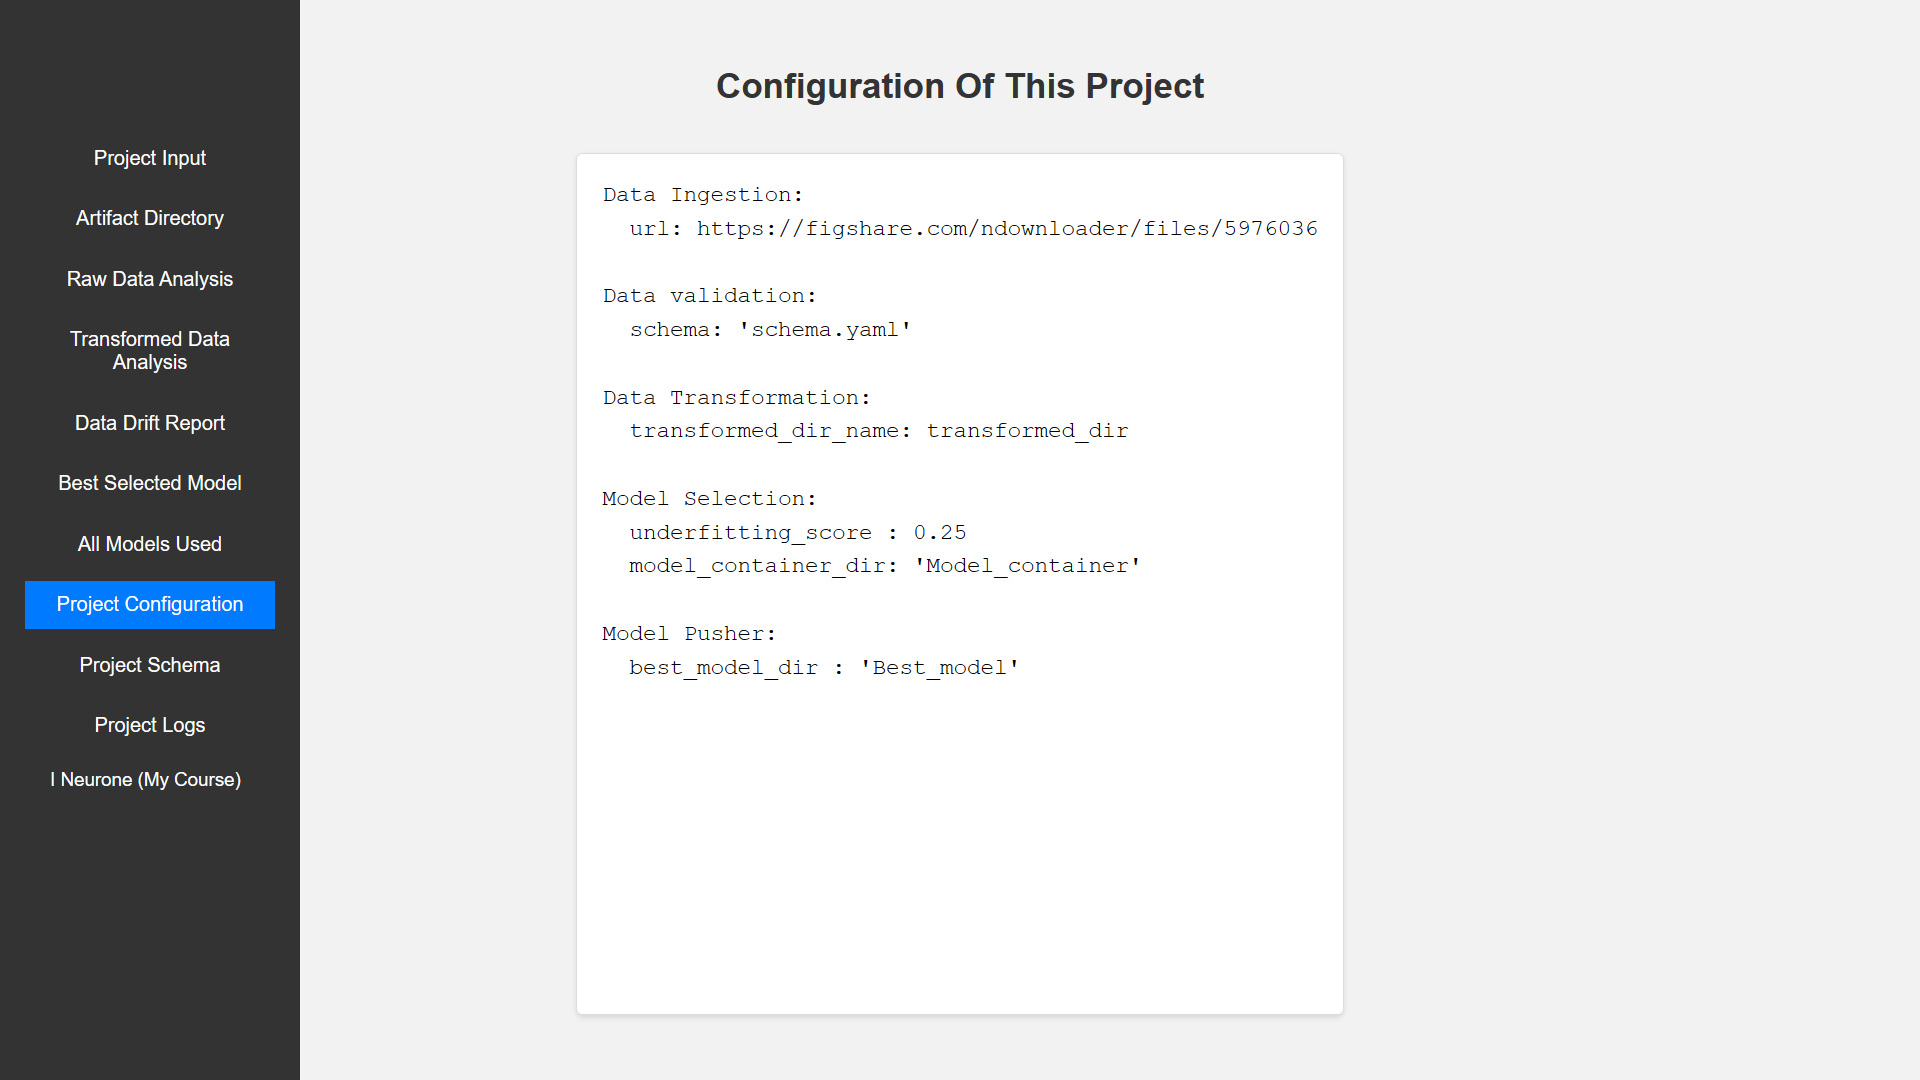This screenshot has height=1080, width=1920.
Task: Open the Project Schema page
Action: click(149, 665)
